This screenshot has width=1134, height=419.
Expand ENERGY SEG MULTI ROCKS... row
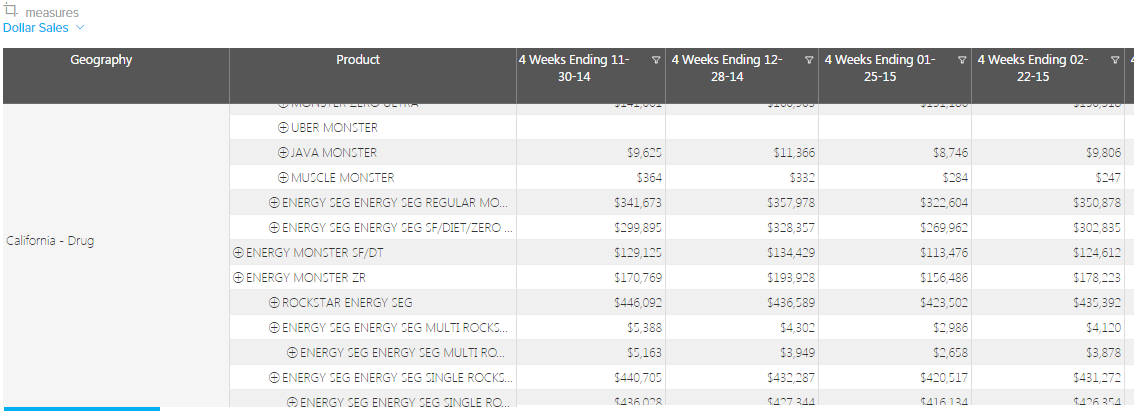tap(274, 327)
